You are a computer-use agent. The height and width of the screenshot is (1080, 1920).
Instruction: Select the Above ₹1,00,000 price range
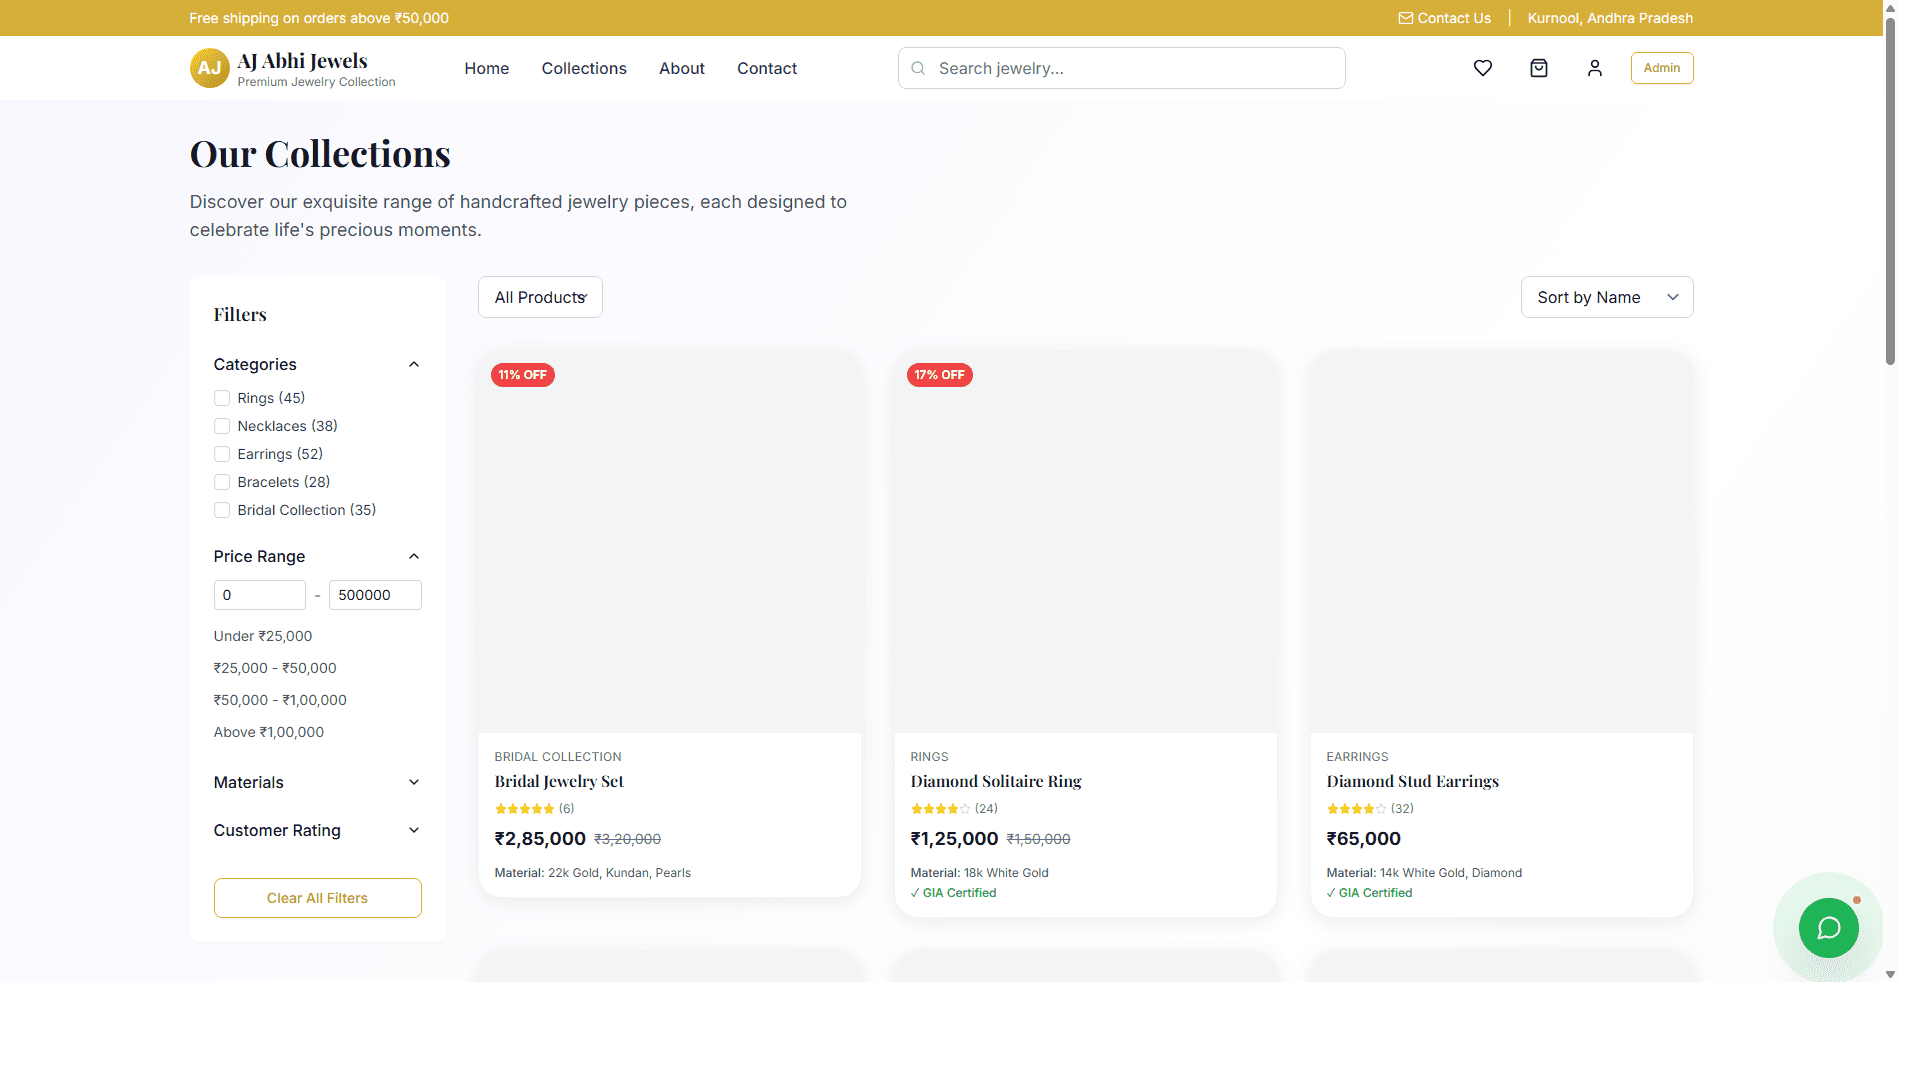coord(269,732)
